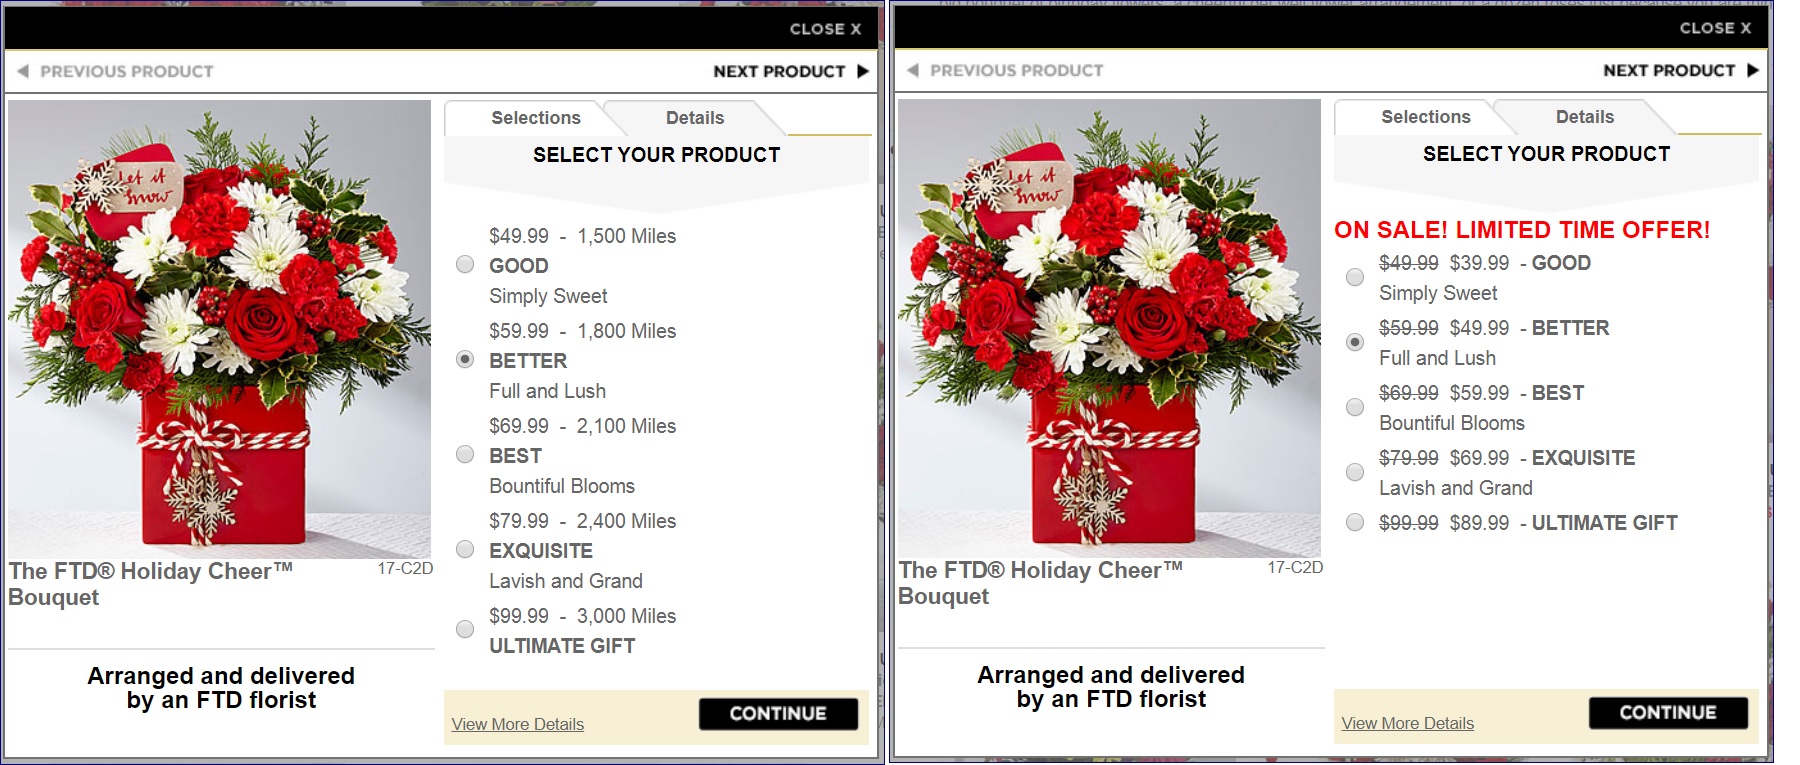Image resolution: width=1800 pixels, height=765 pixels.
Task: Close the right product popup
Action: click(1715, 28)
